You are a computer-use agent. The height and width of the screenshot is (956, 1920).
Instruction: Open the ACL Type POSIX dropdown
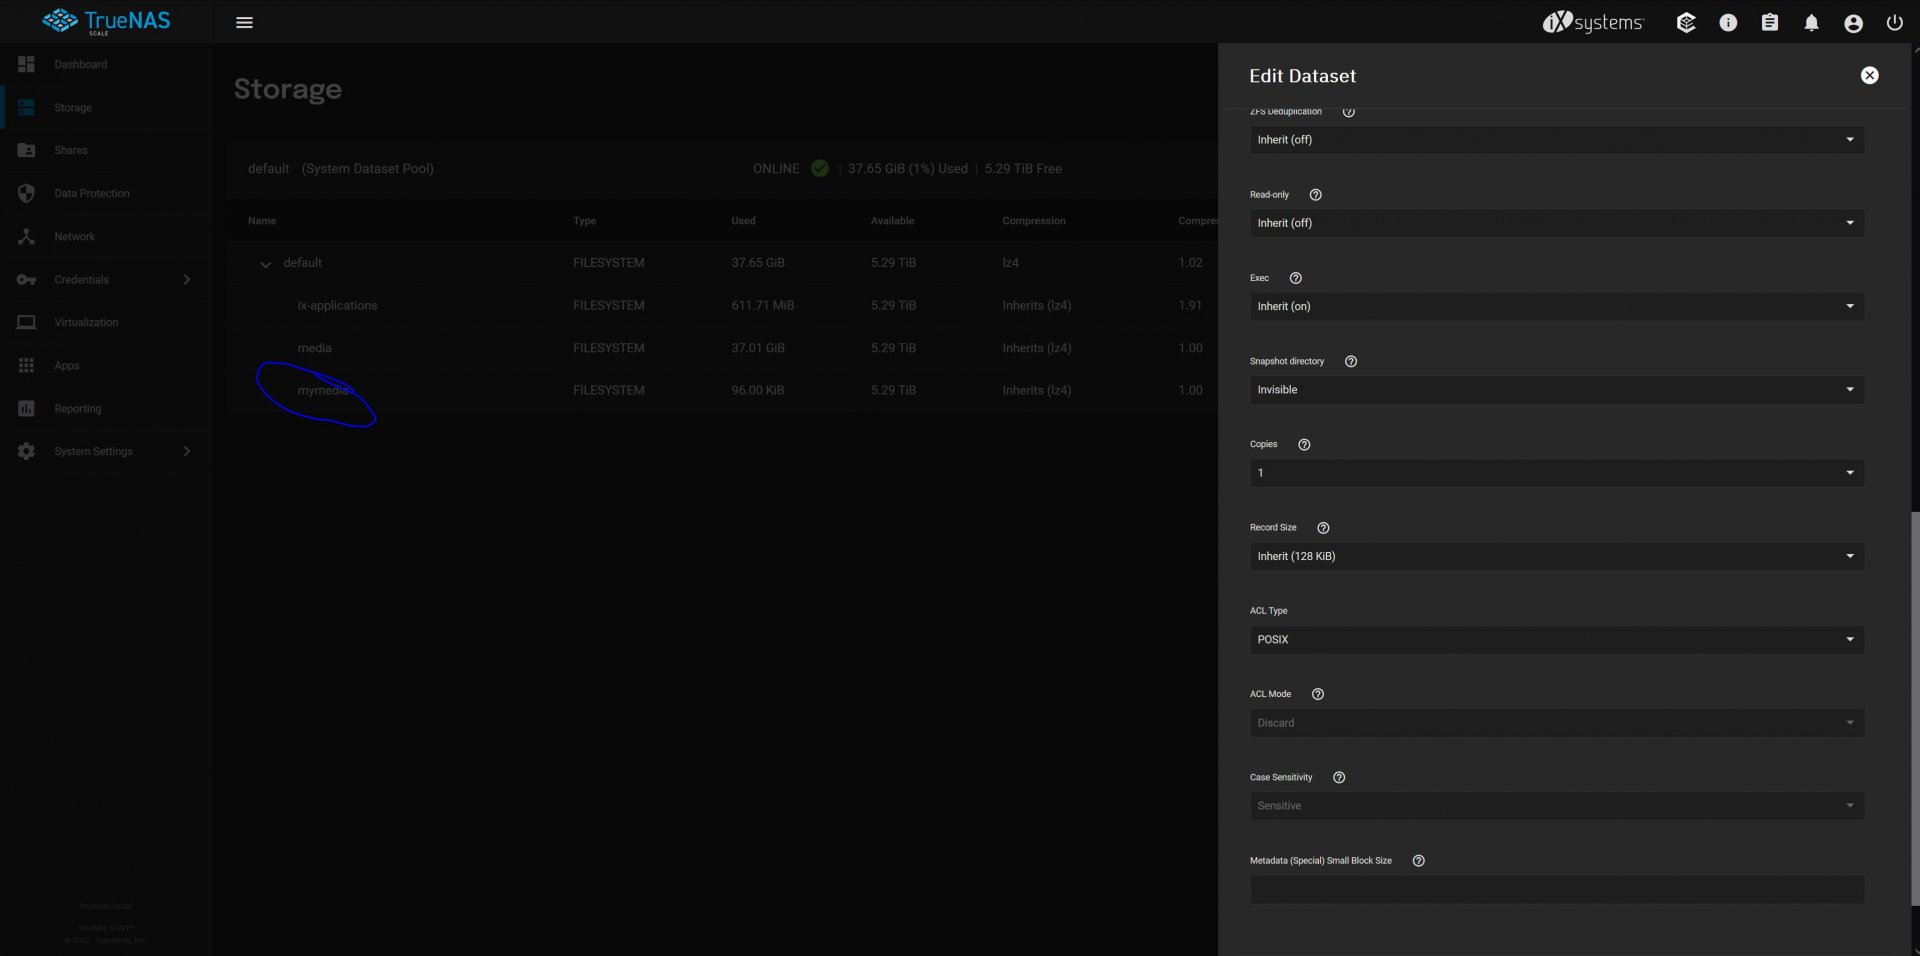coord(1556,639)
